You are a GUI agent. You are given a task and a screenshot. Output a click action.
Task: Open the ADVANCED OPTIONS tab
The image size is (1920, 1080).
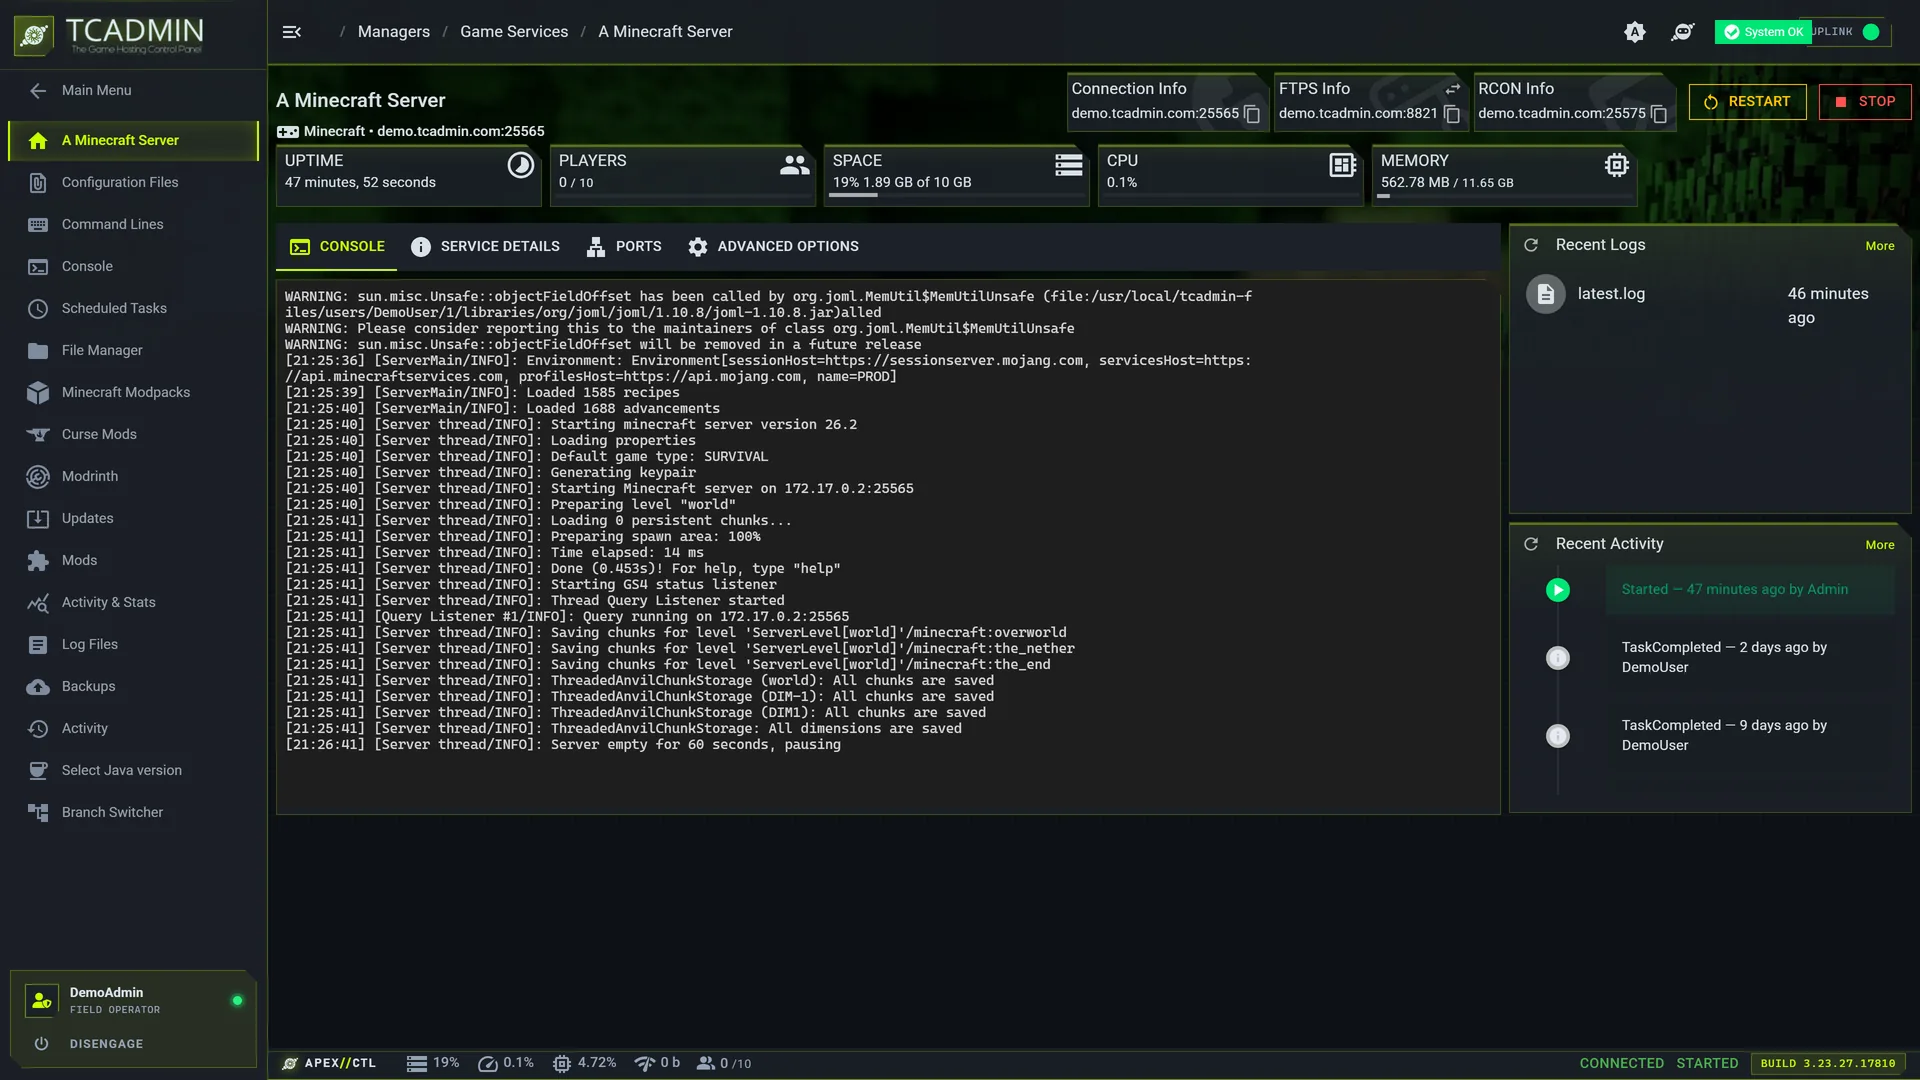[x=773, y=247]
